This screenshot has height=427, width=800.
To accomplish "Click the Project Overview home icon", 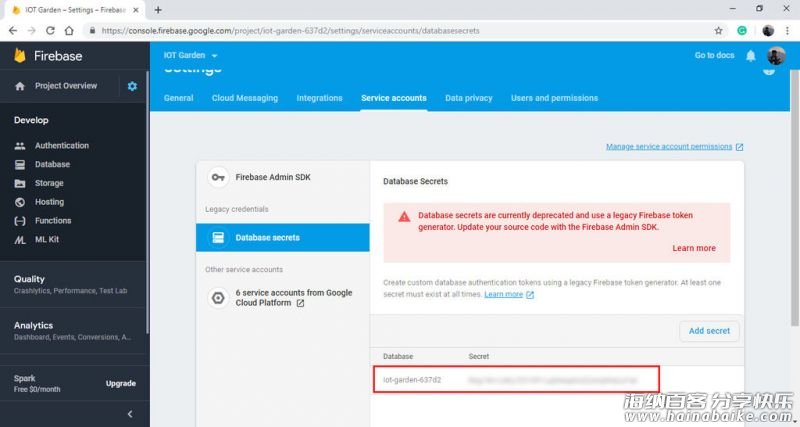I will tap(20, 86).
